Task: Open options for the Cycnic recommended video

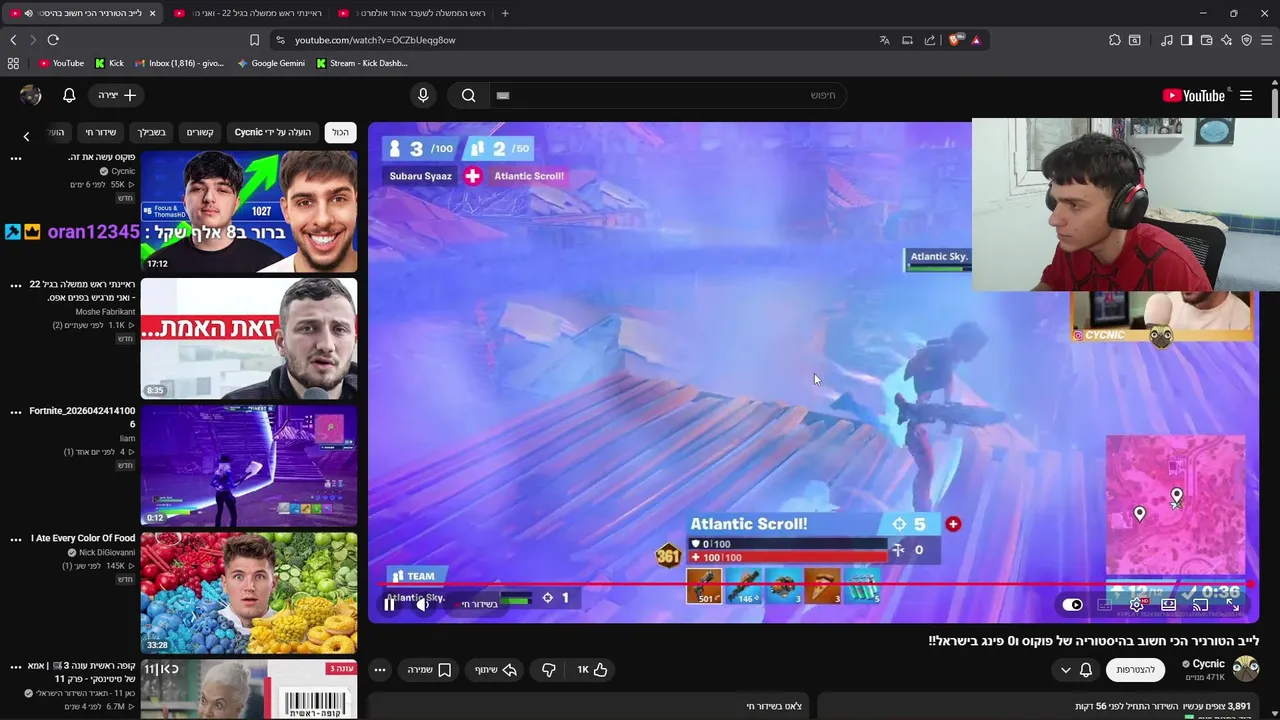Action: click(x=16, y=158)
